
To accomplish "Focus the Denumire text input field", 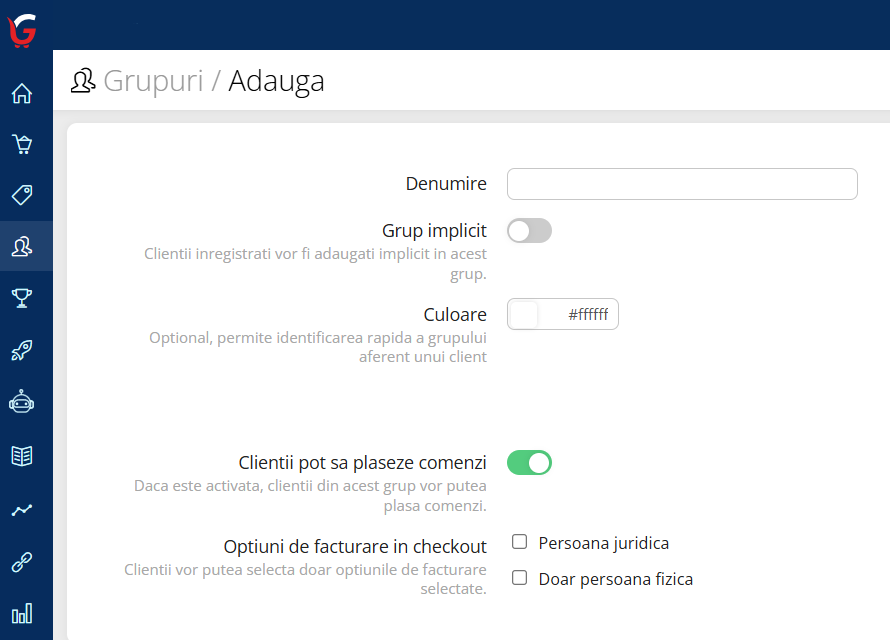I will tap(682, 184).
